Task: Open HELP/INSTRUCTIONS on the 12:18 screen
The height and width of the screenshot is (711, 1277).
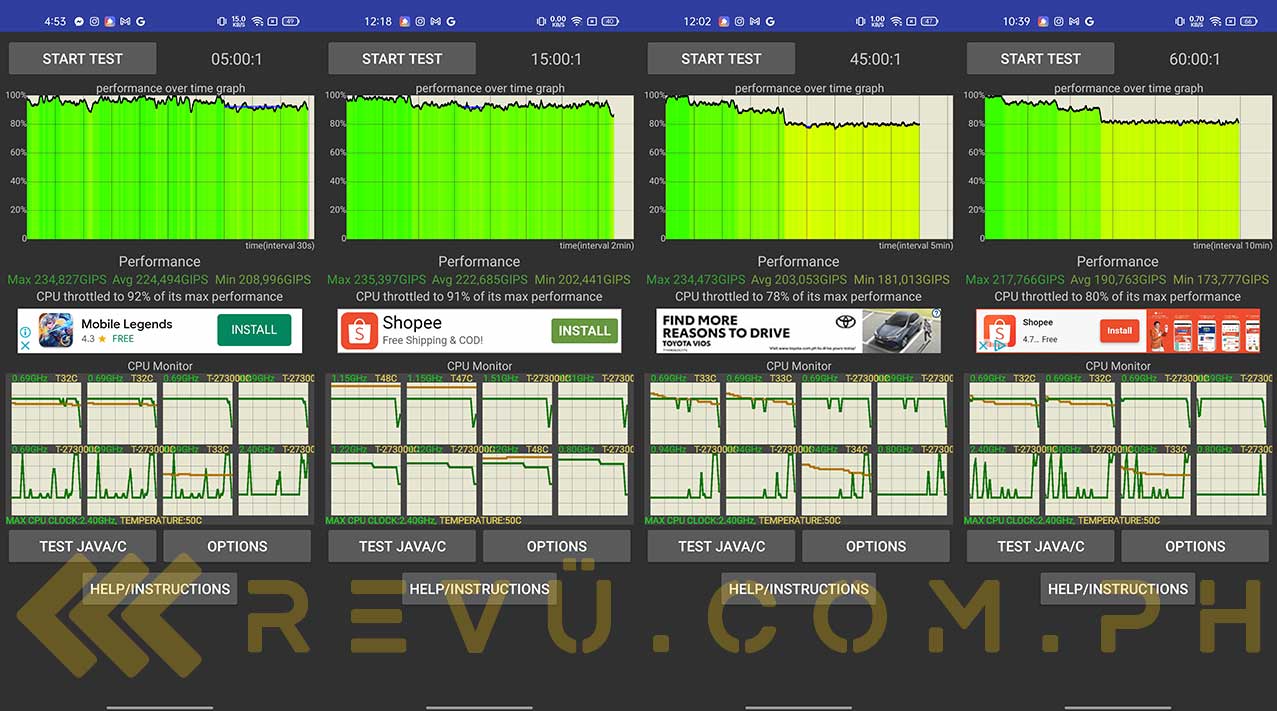Action: [479, 589]
